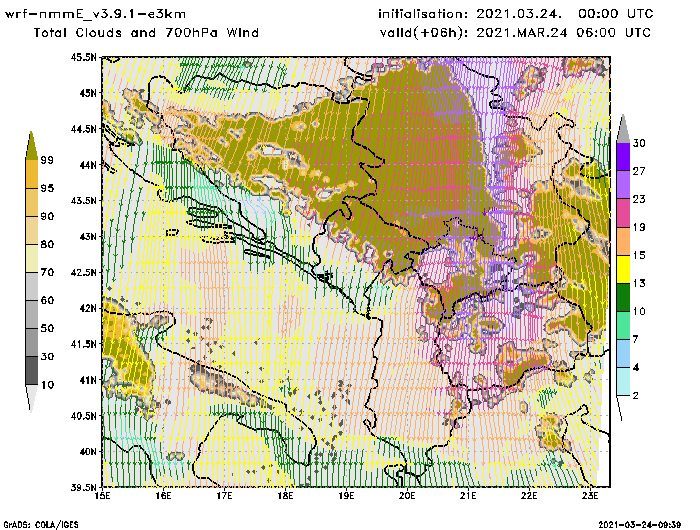Viewport: 700px width, 530px height.
Task: Click the 20E longitude axis label
Action: [407, 493]
